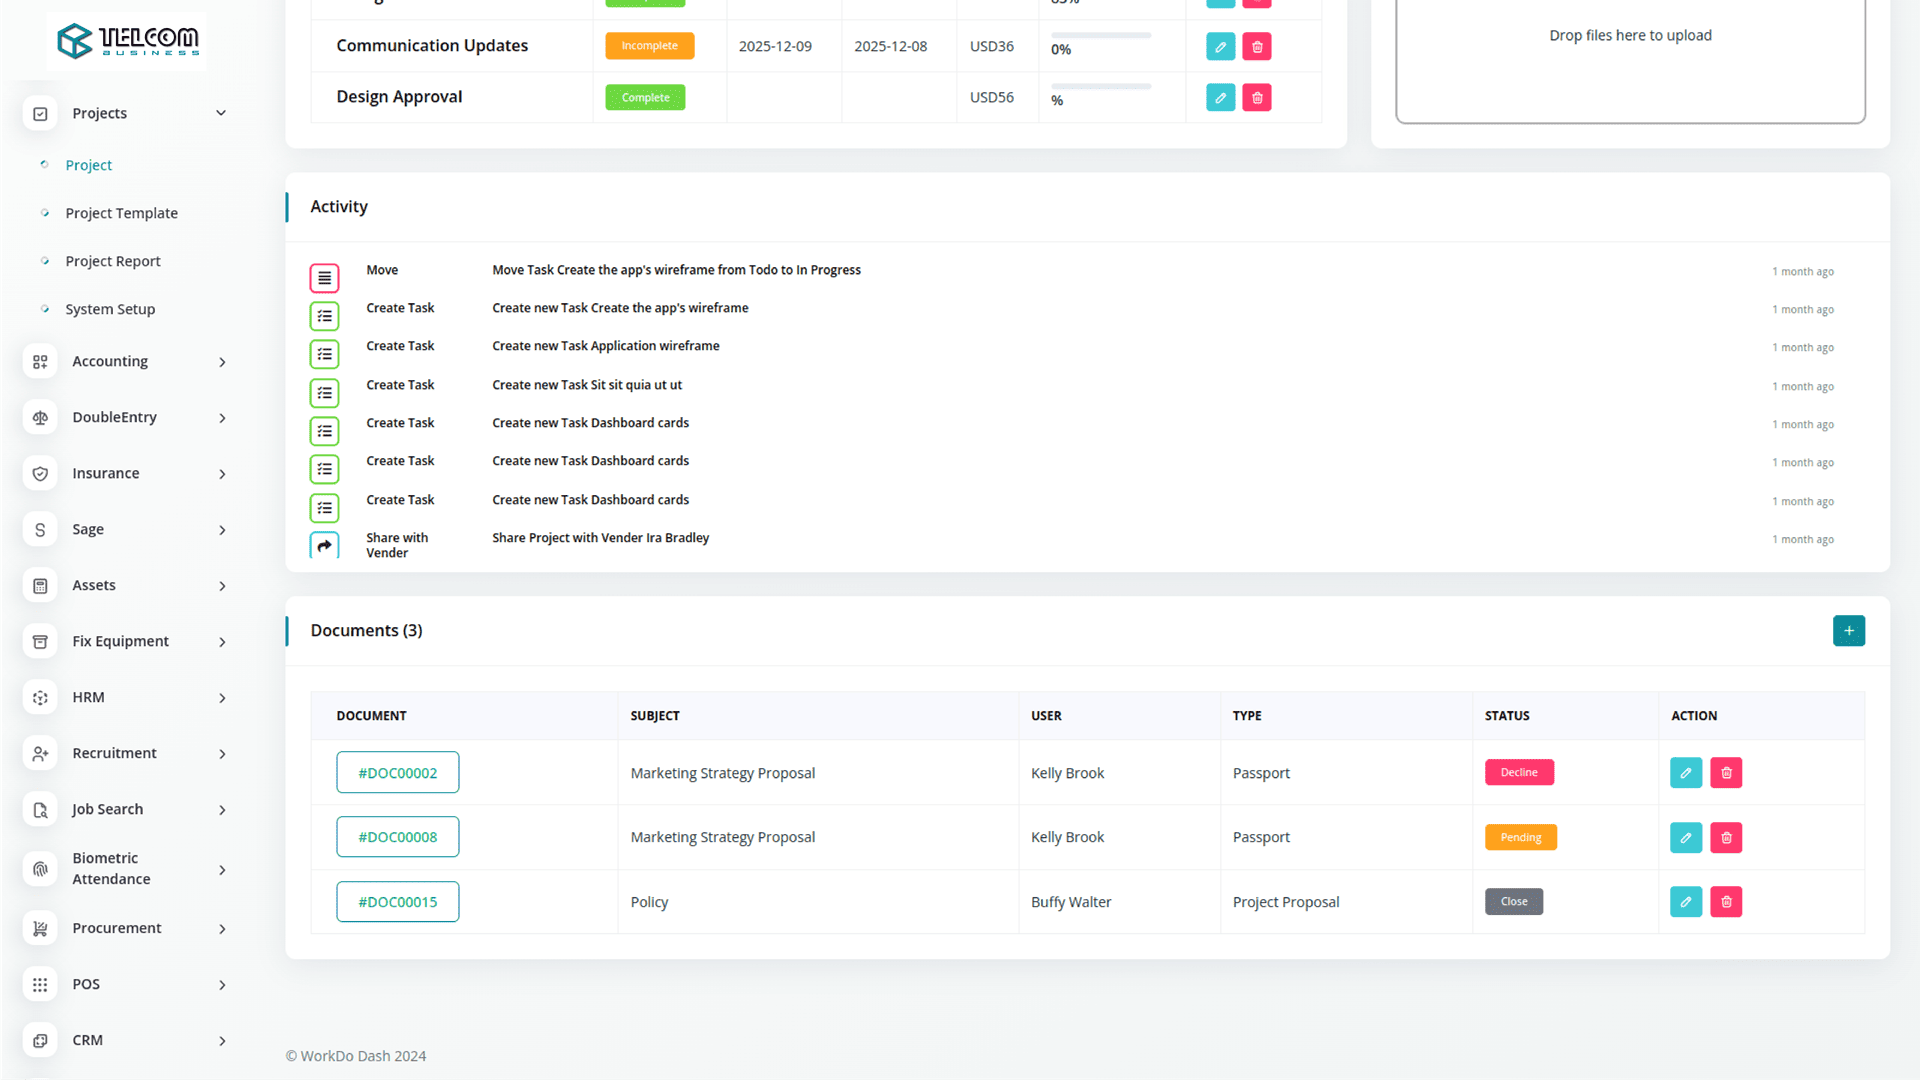
Task: Collapse the Projects menu chevron
Action: [x=221, y=113]
